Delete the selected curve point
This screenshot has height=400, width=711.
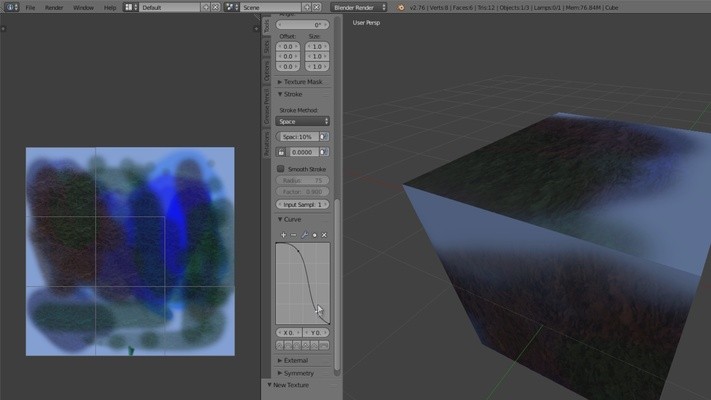click(x=324, y=234)
